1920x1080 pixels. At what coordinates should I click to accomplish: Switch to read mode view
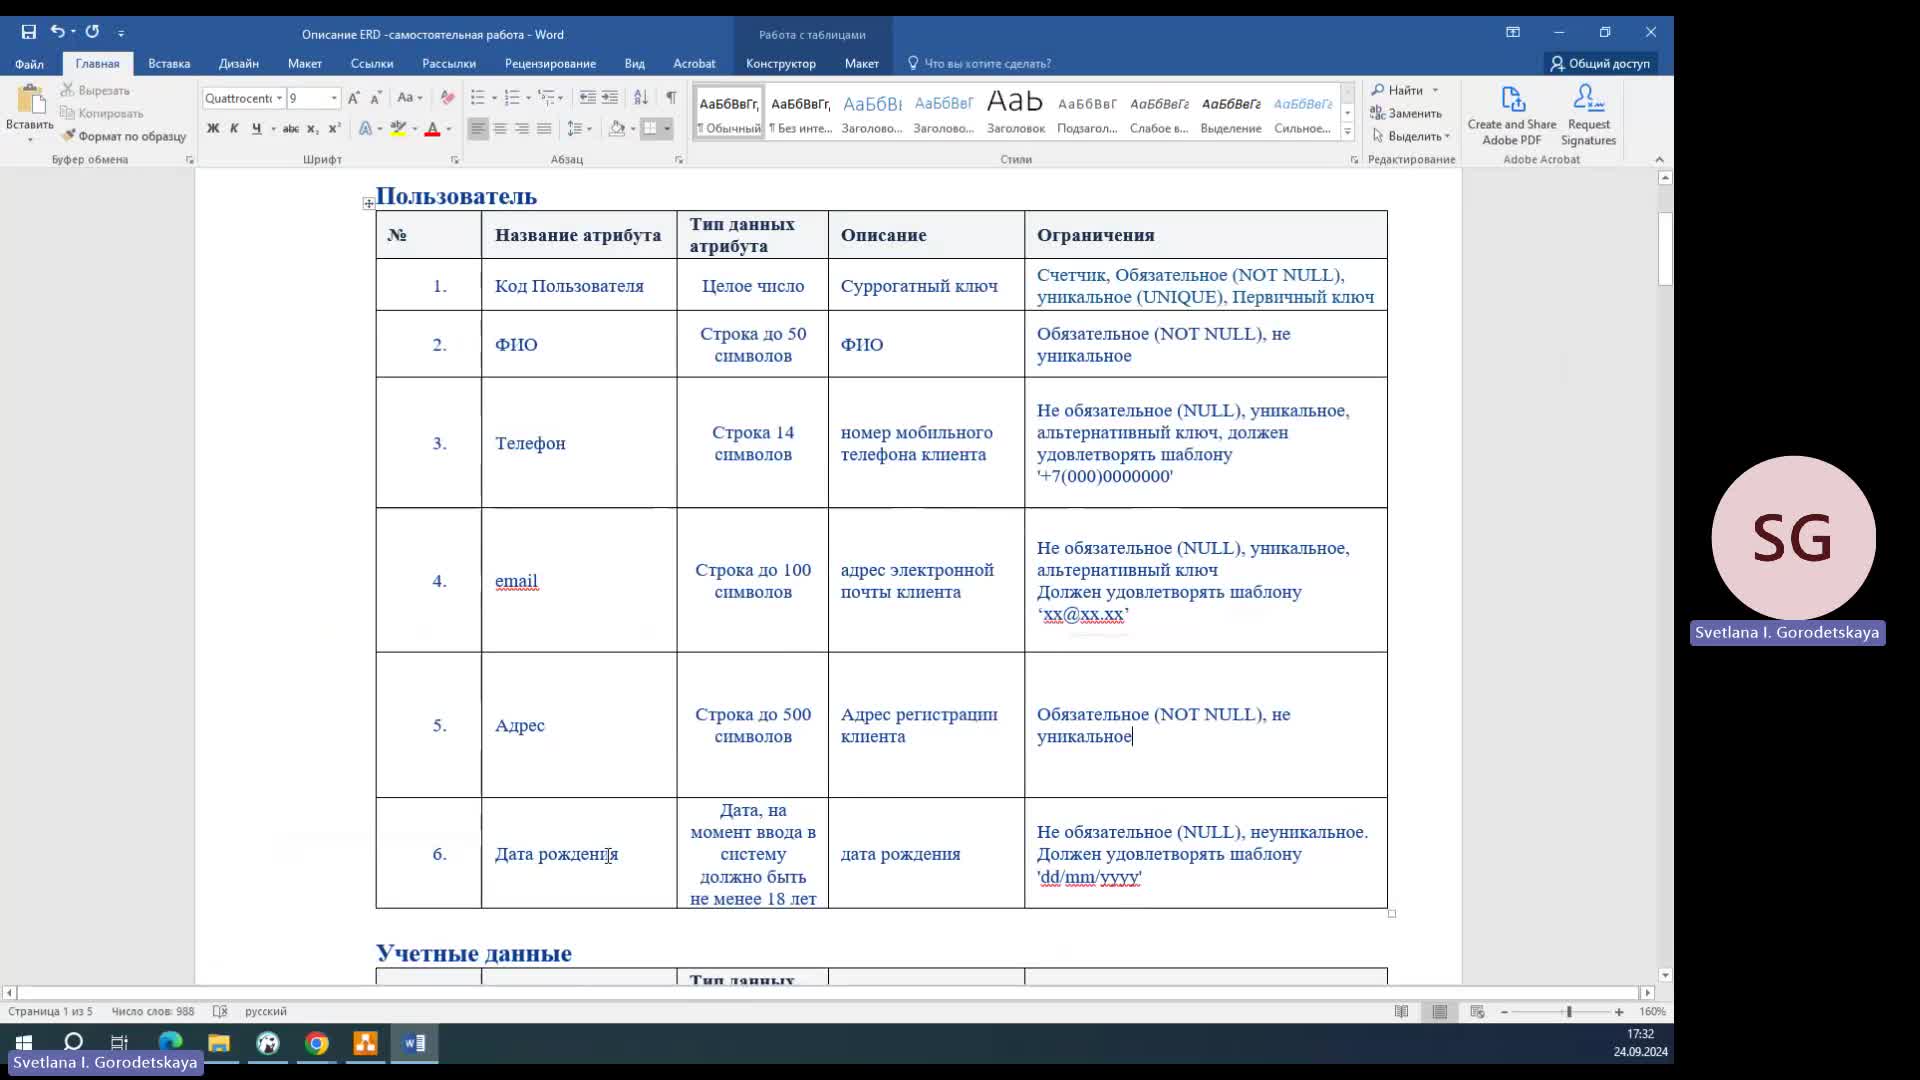coord(1402,1012)
